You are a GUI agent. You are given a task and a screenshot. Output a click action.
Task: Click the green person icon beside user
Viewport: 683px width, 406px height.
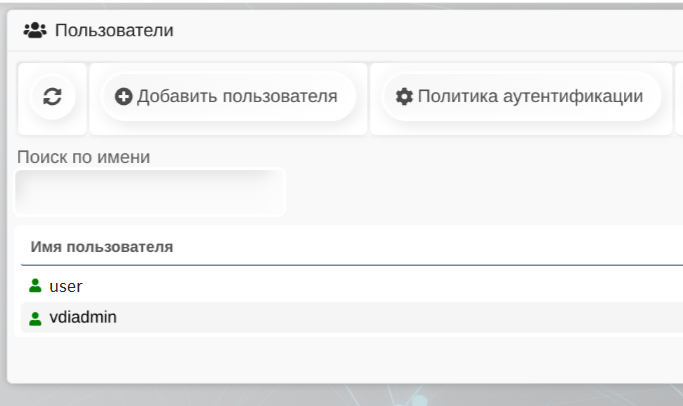pos(36,286)
